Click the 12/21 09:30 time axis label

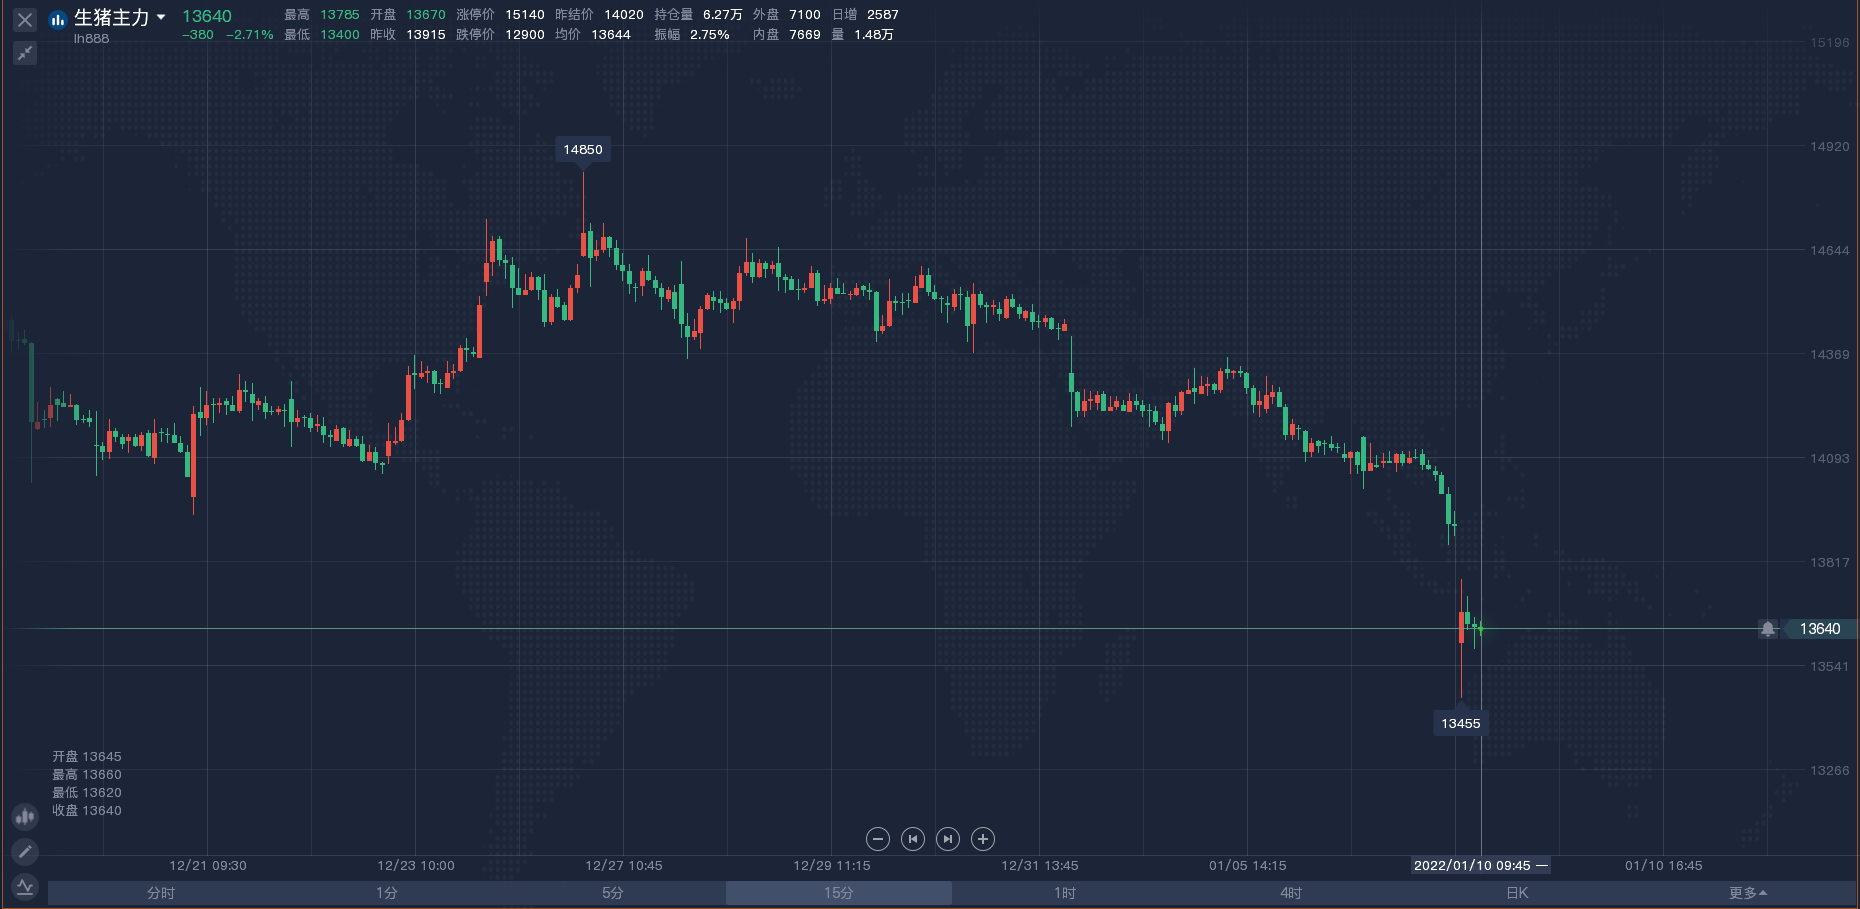click(208, 866)
